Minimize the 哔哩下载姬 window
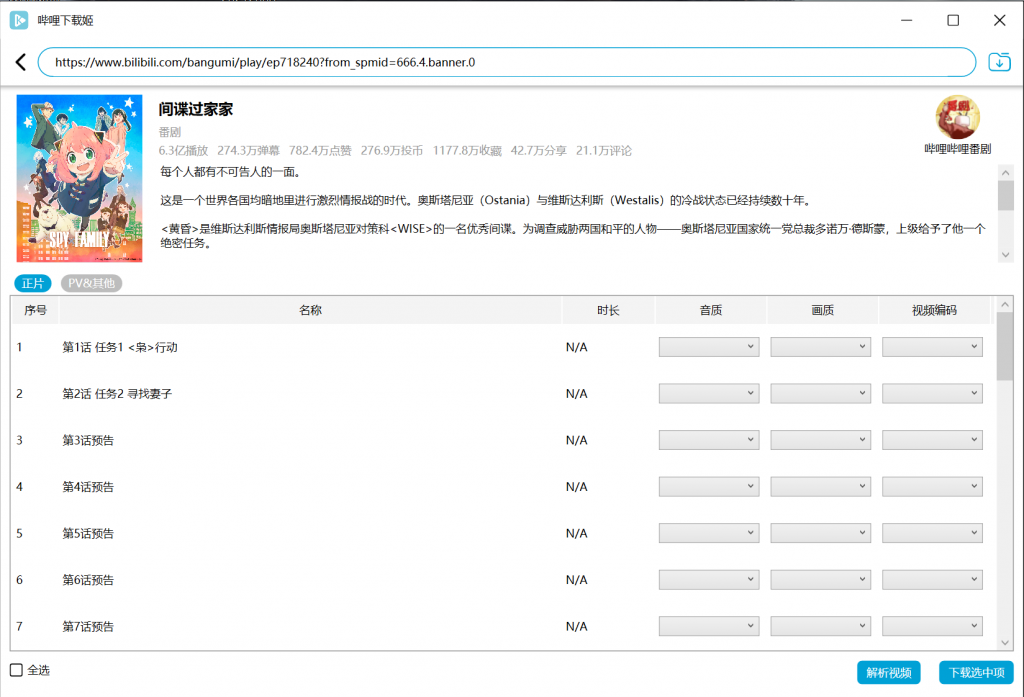 pyautogui.click(x=906, y=20)
